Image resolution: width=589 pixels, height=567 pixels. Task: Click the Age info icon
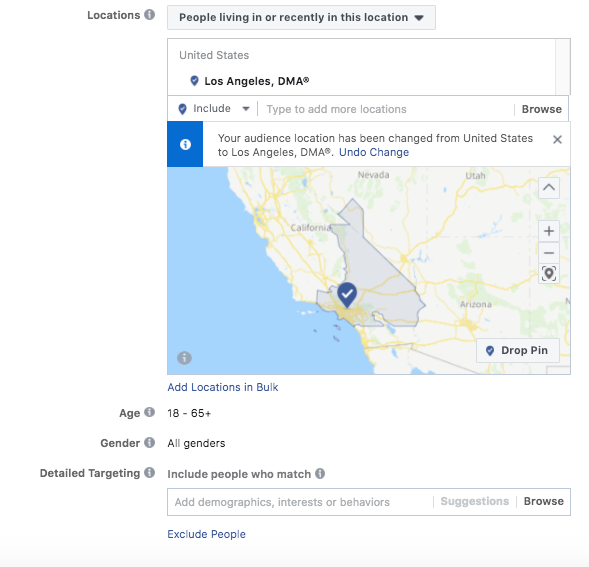click(150, 412)
